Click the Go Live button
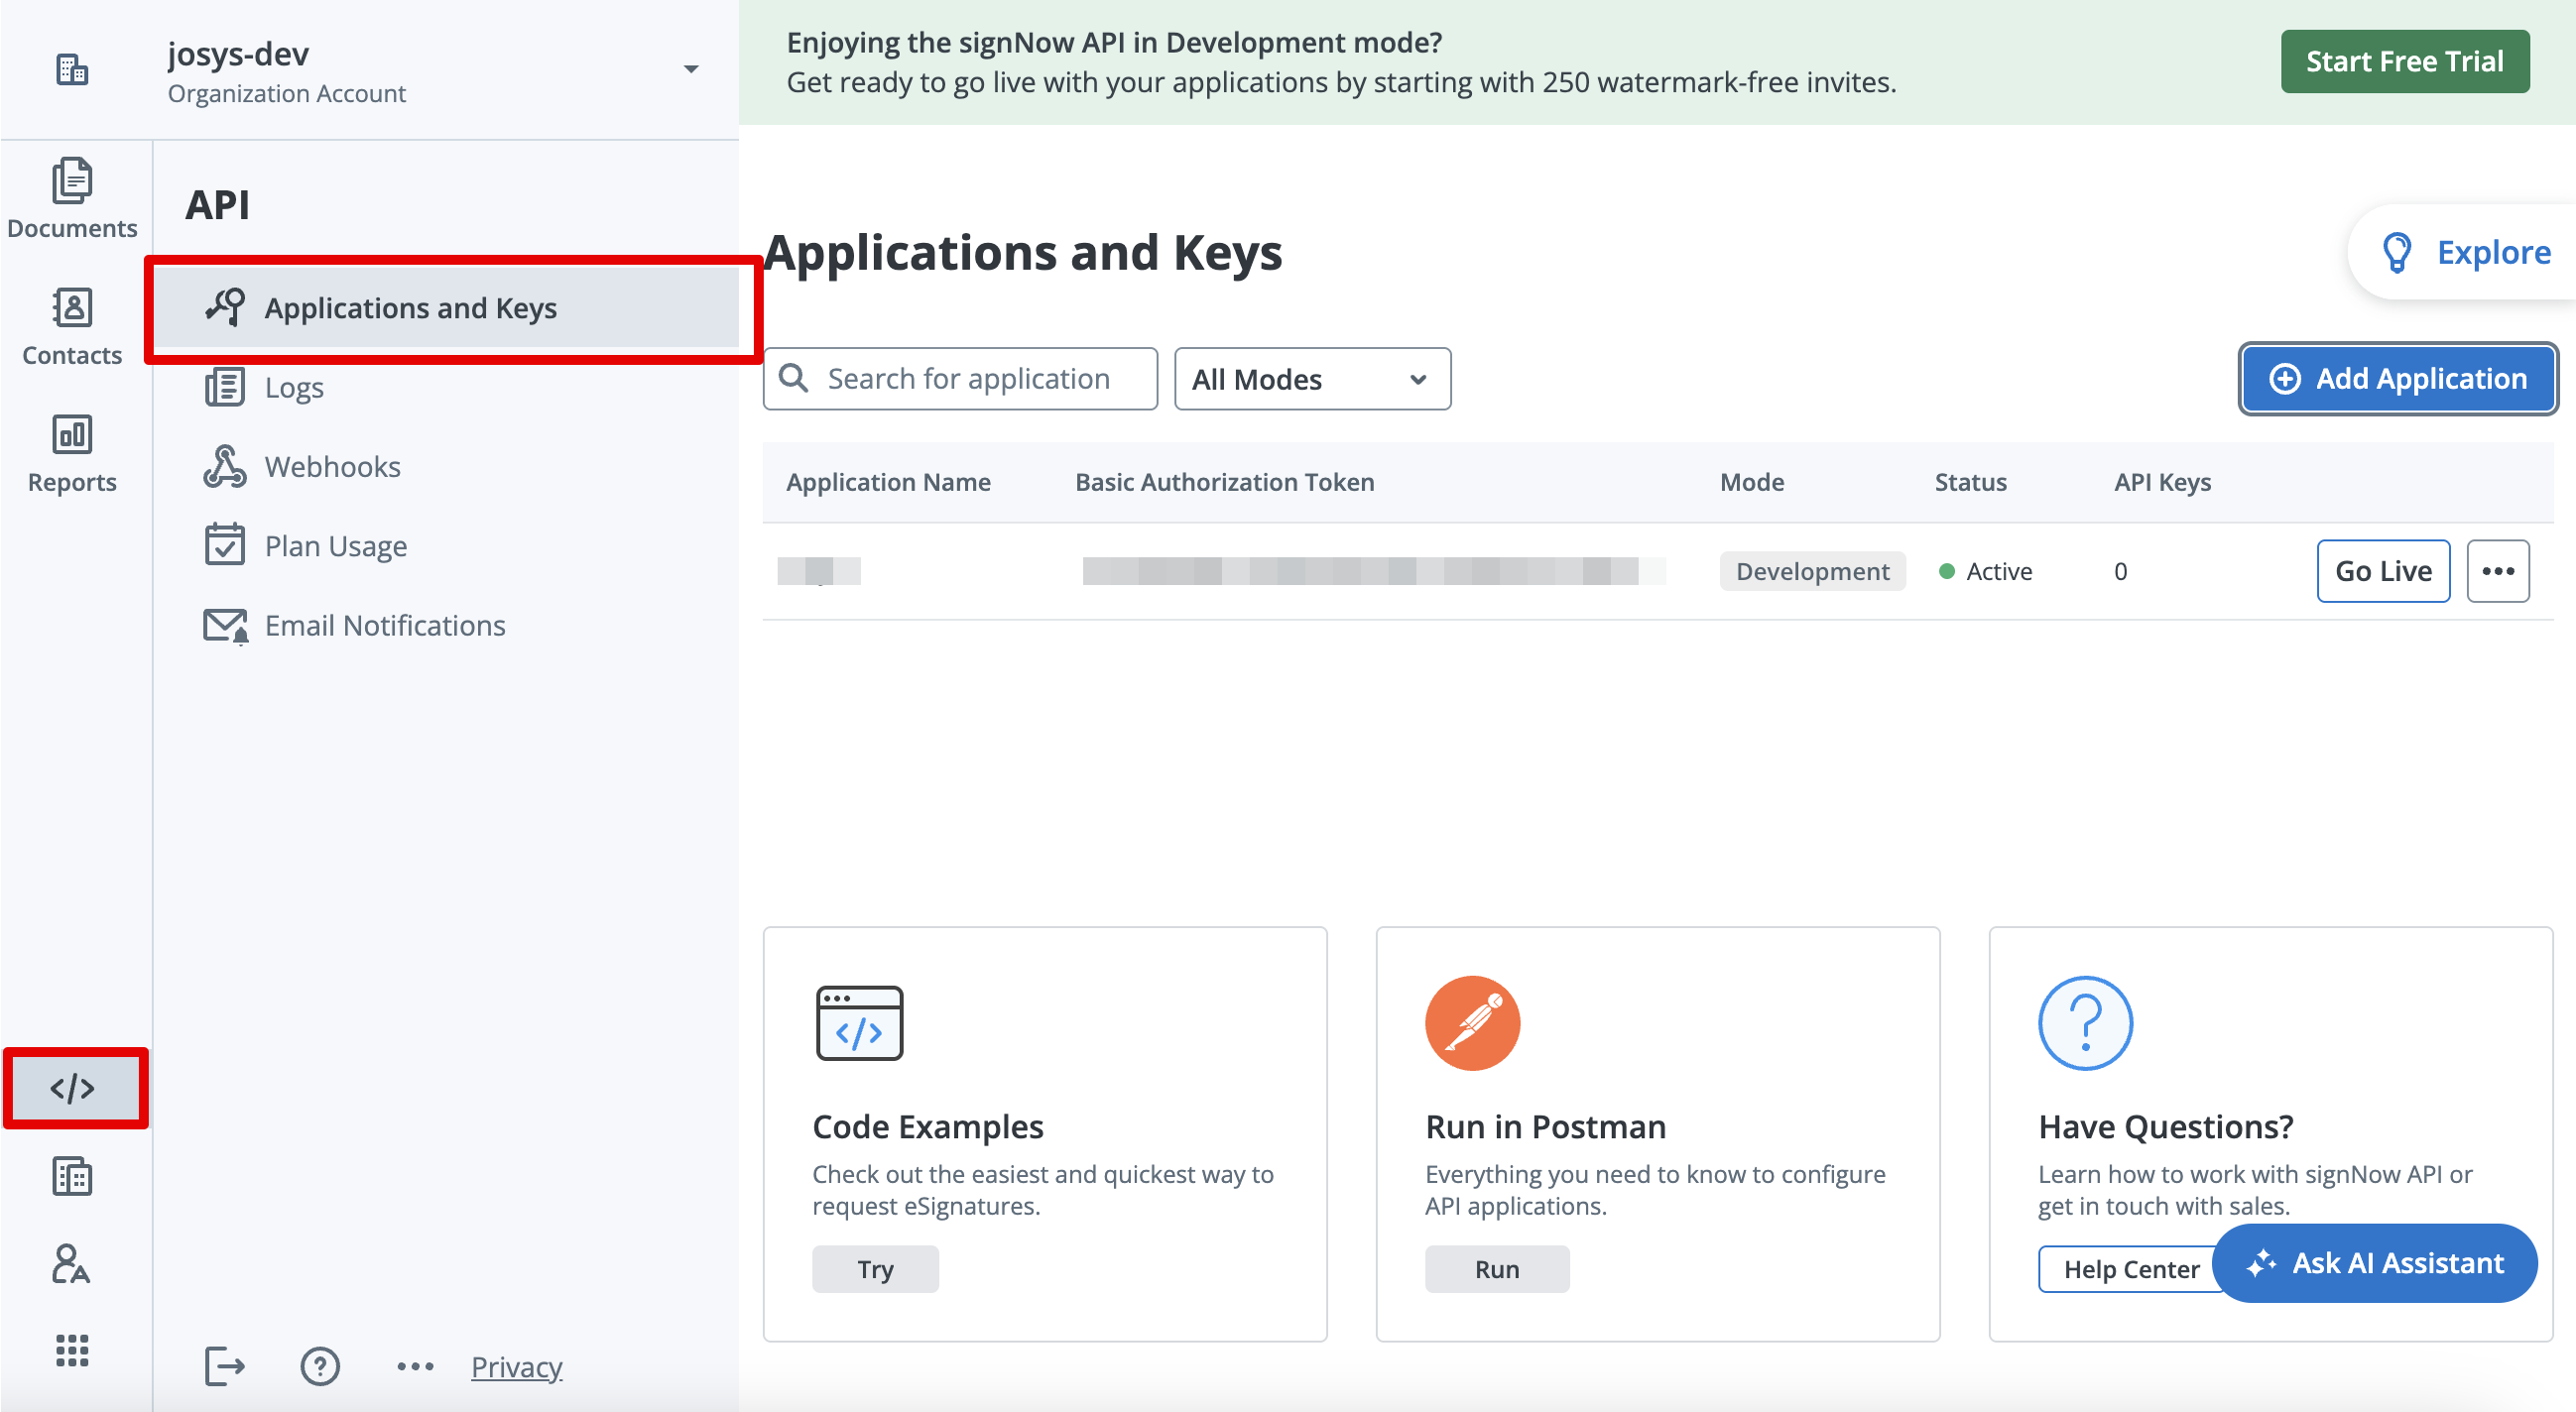2576x1412 pixels. (x=2382, y=571)
